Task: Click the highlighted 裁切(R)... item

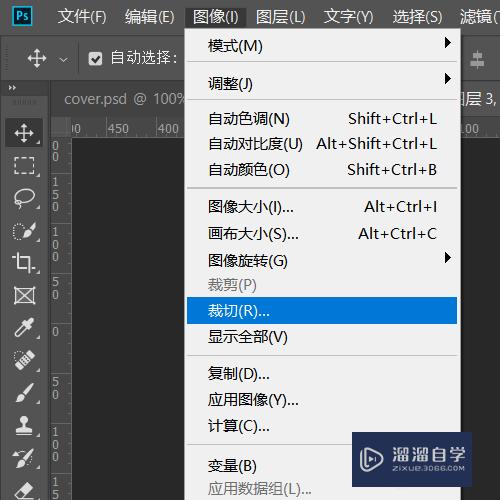Action: pos(322,311)
